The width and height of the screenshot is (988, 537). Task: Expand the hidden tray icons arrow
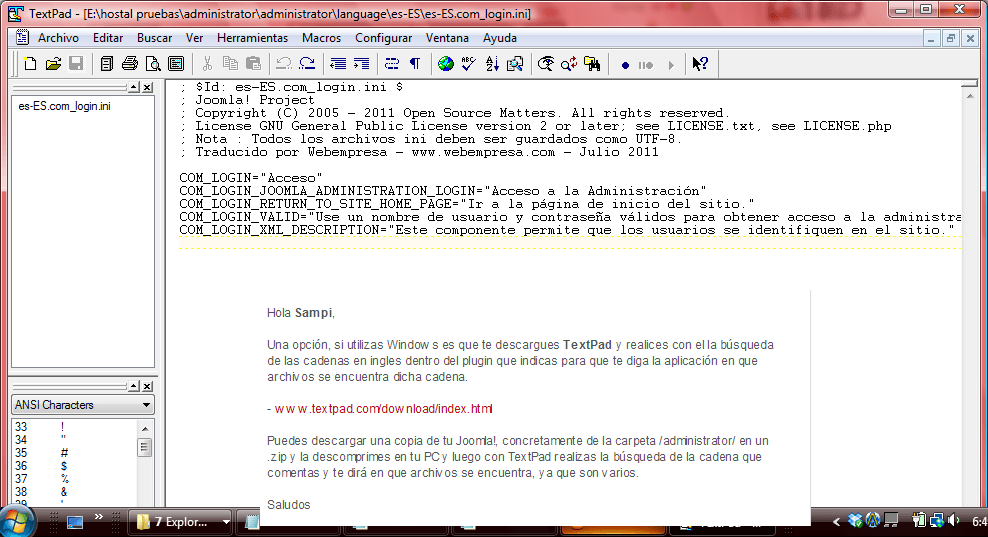(836, 521)
